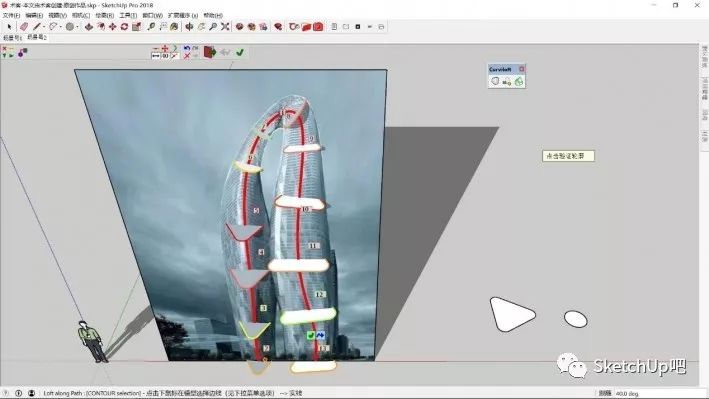This screenshot has width=709, height=399.
Task: Toggle the green check on tower contour
Action: [311, 335]
